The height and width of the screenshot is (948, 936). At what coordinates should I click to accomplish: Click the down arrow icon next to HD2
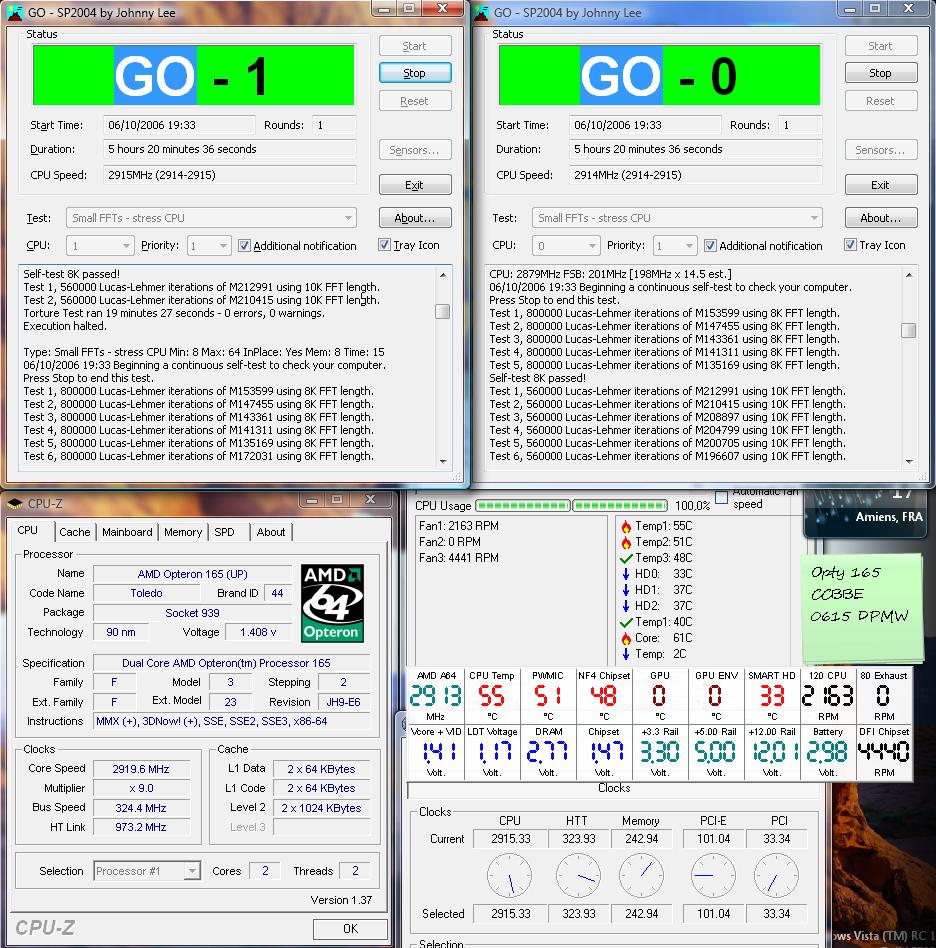(x=626, y=606)
